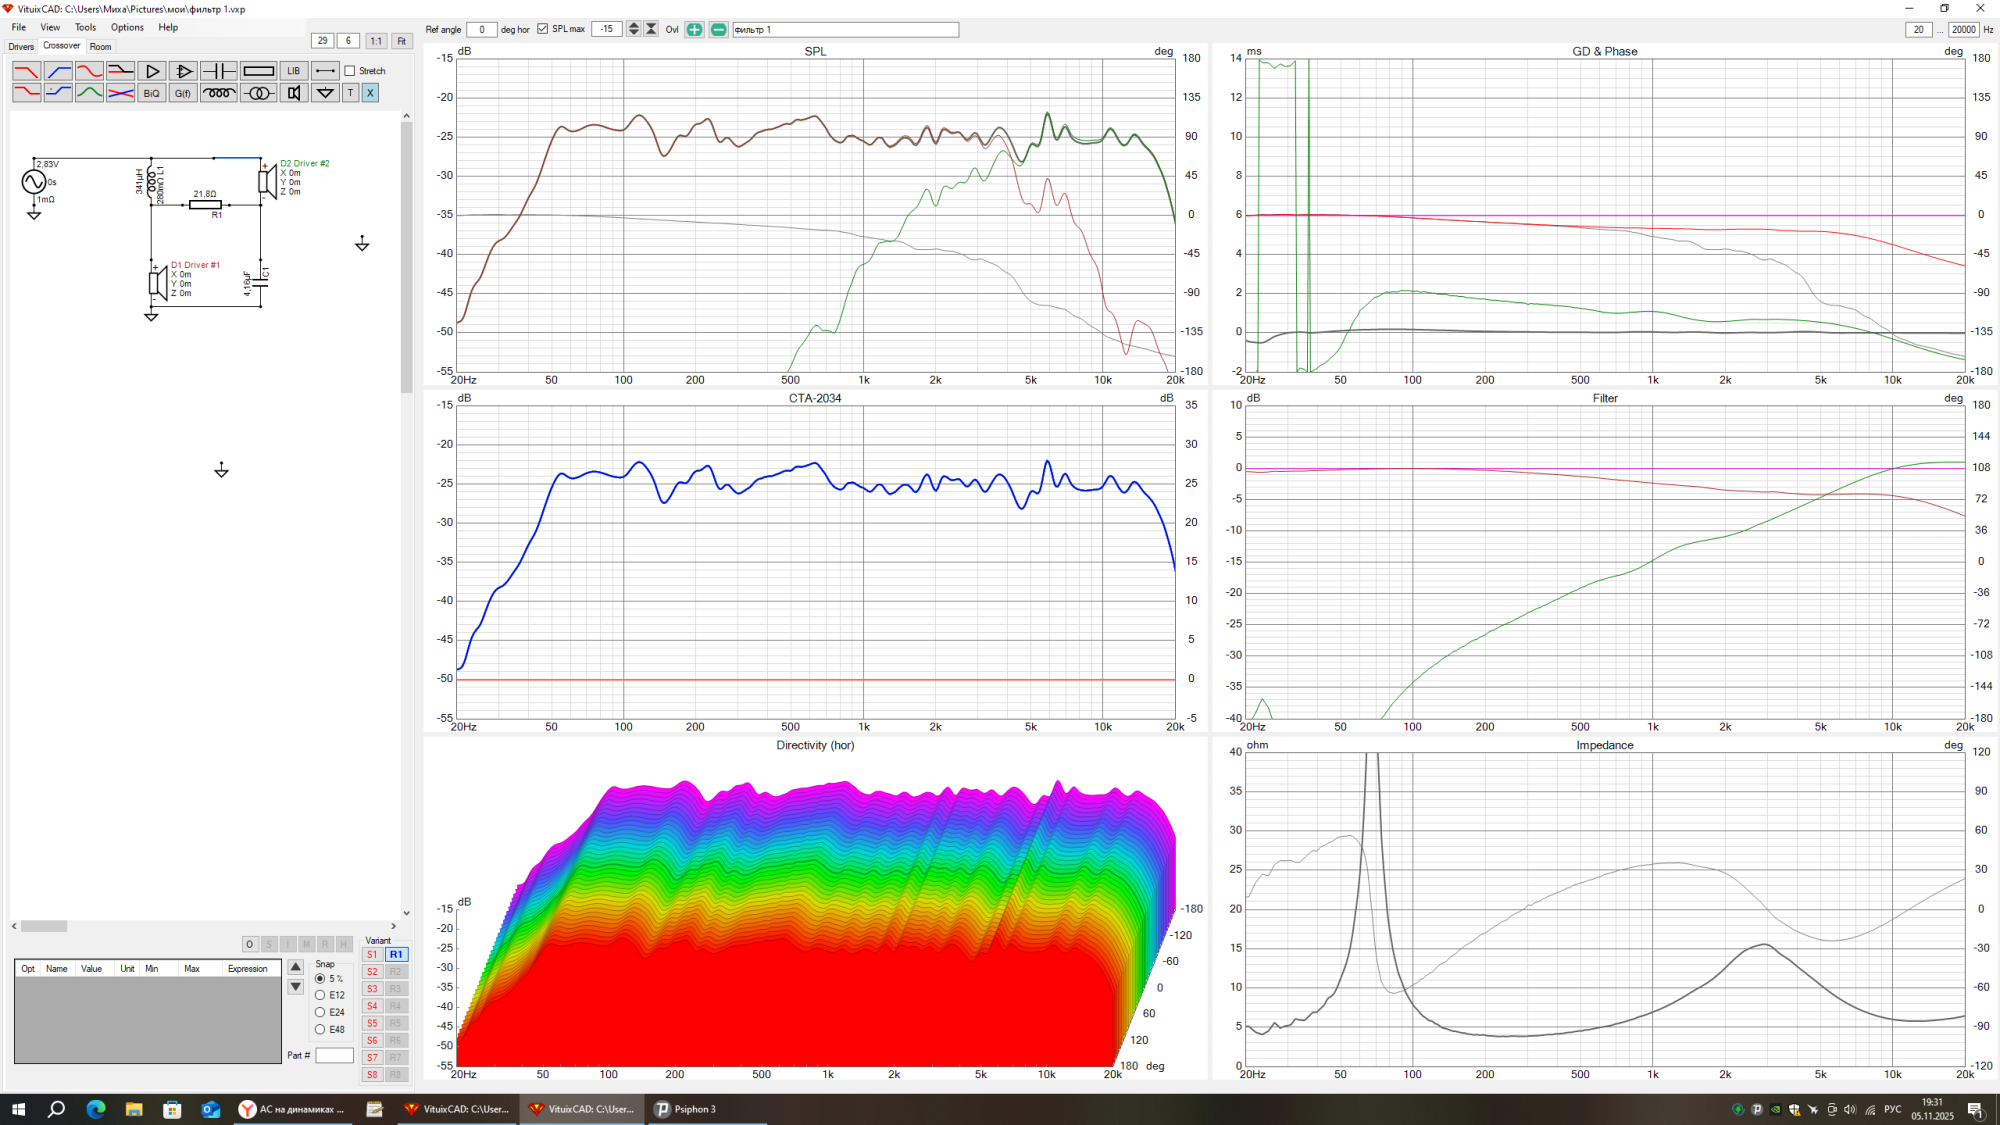This screenshot has width=2000, height=1125.
Task: Select the ground symbol tool
Action: [325, 93]
